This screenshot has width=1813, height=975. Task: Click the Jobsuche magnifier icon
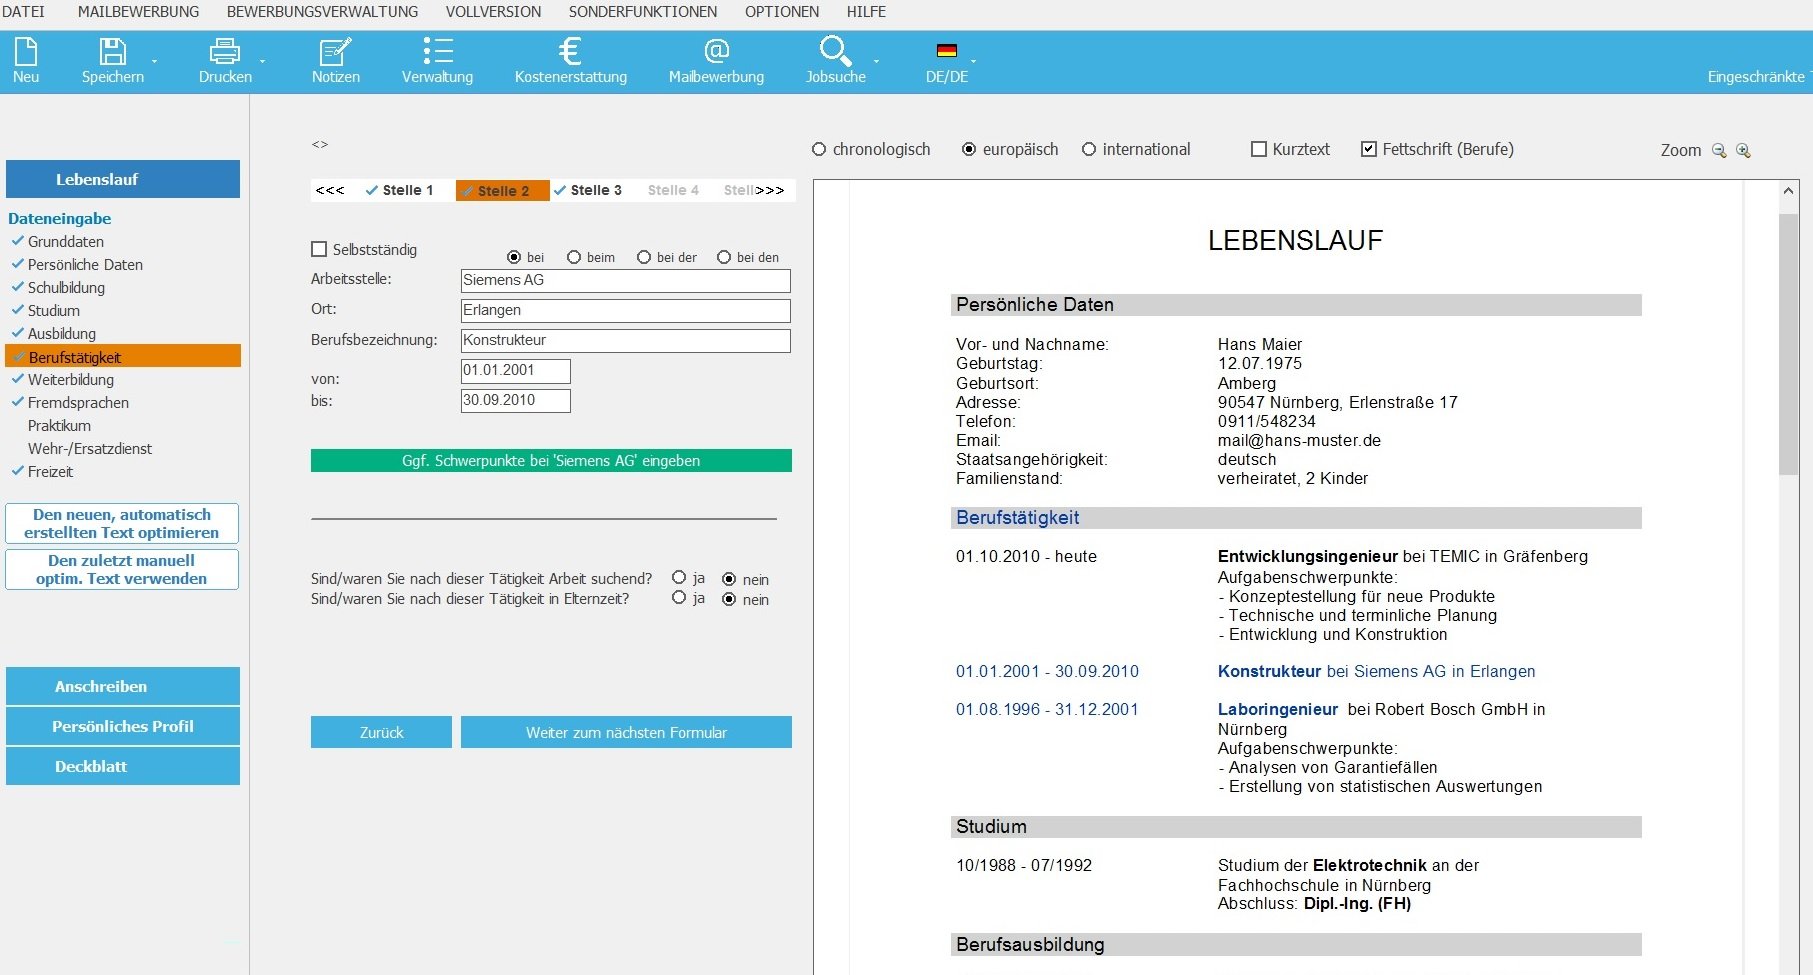[x=834, y=51]
